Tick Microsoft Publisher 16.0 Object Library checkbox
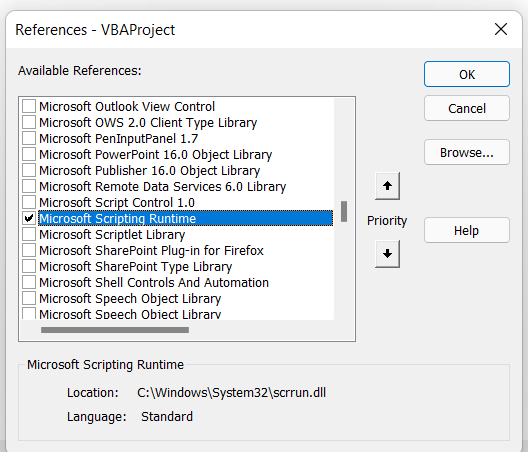 [x=29, y=170]
